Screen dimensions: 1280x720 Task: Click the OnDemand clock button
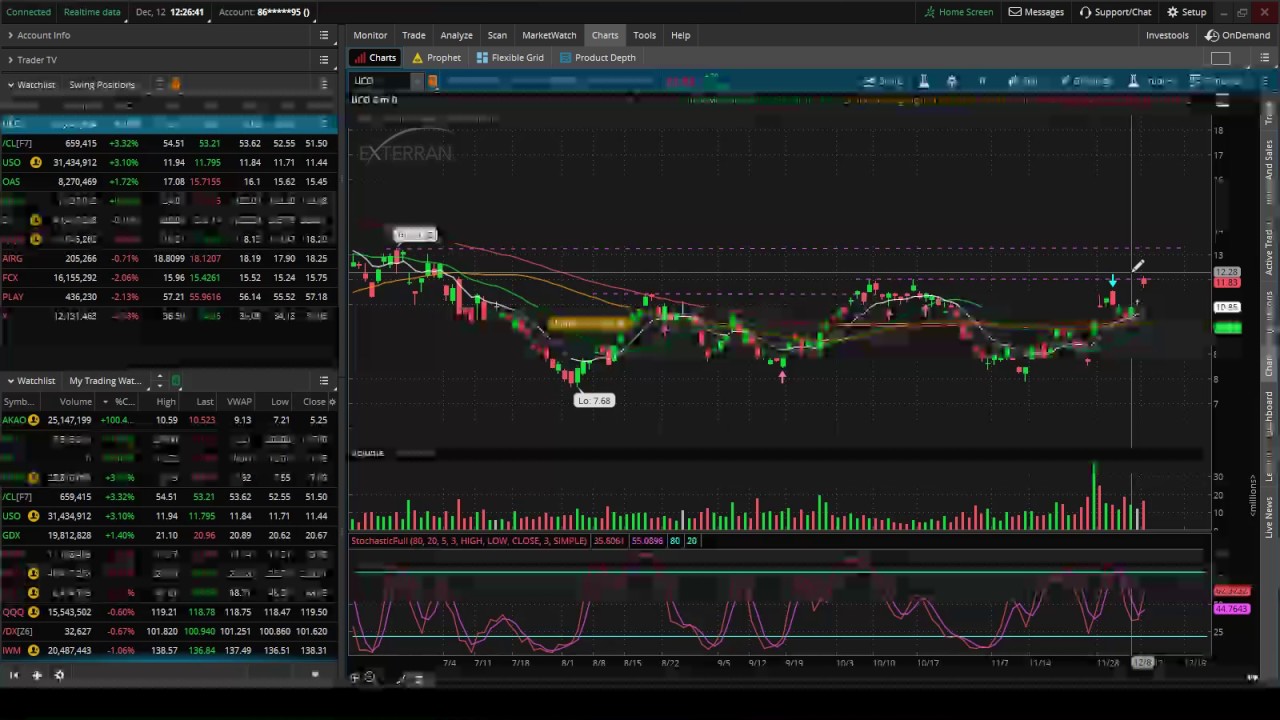pyautogui.click(x=1238, y=35)
